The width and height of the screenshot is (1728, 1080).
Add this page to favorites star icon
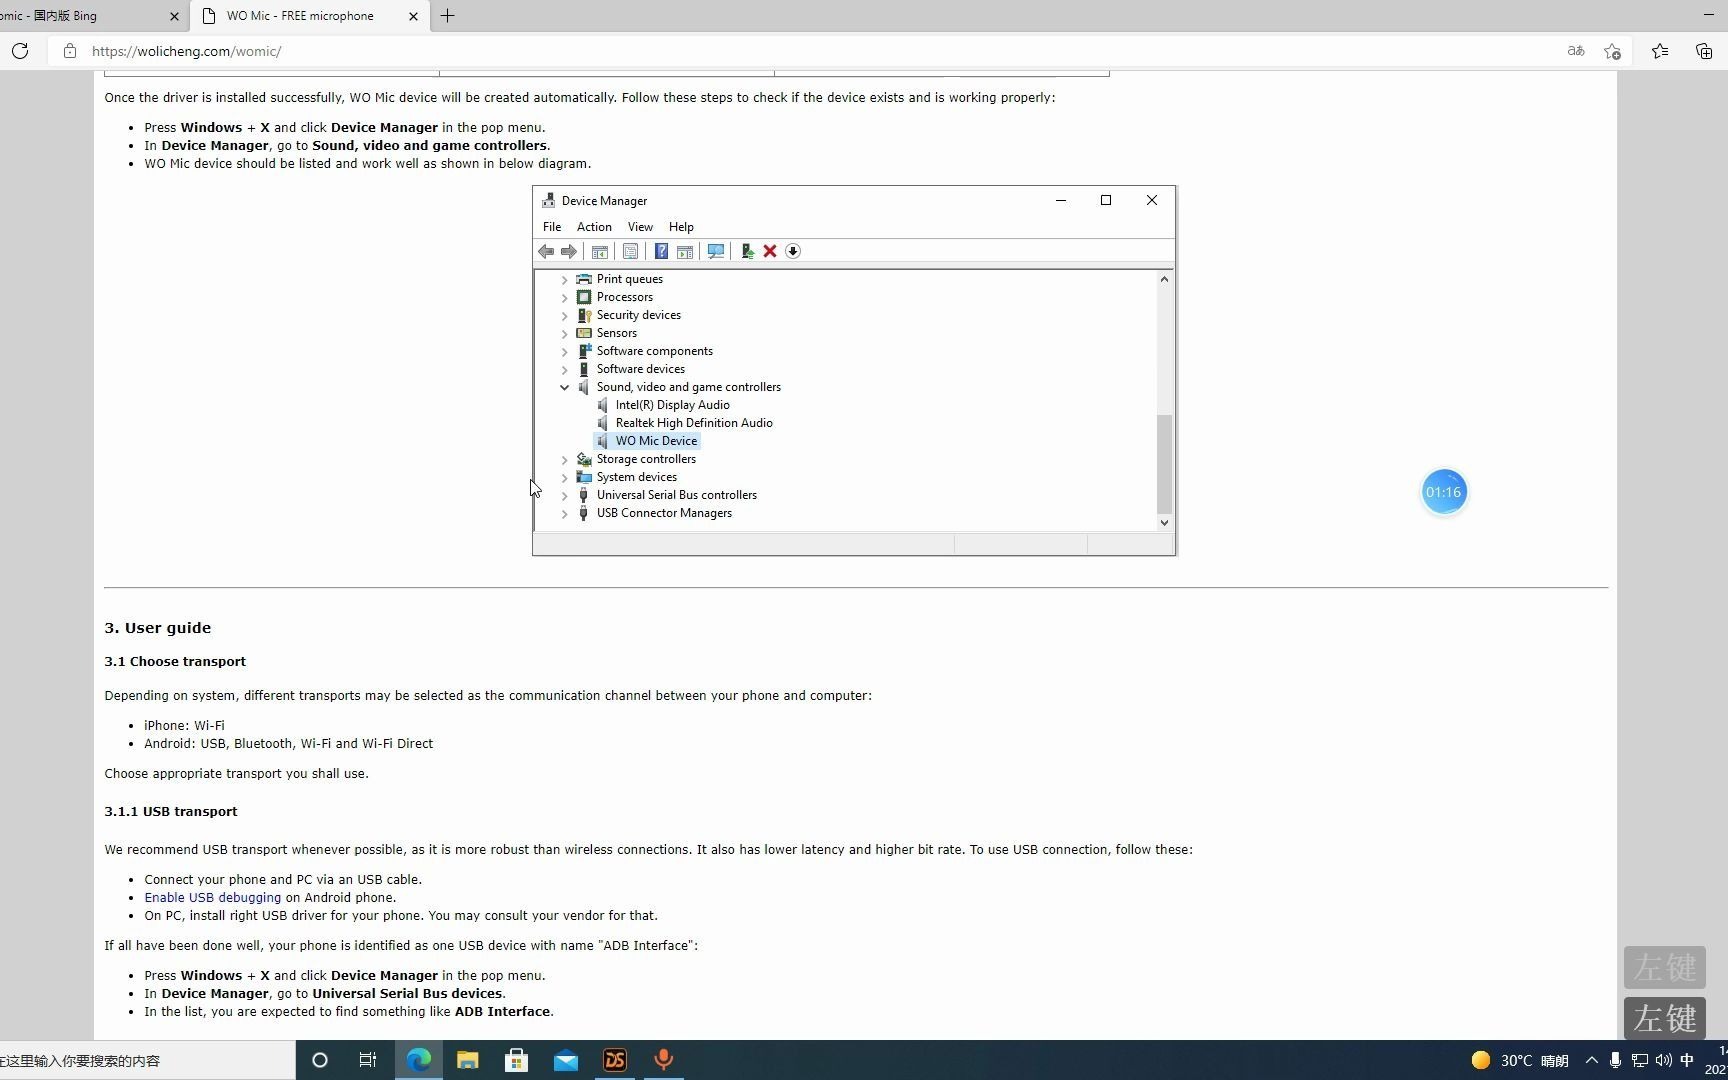(1612, 51)
